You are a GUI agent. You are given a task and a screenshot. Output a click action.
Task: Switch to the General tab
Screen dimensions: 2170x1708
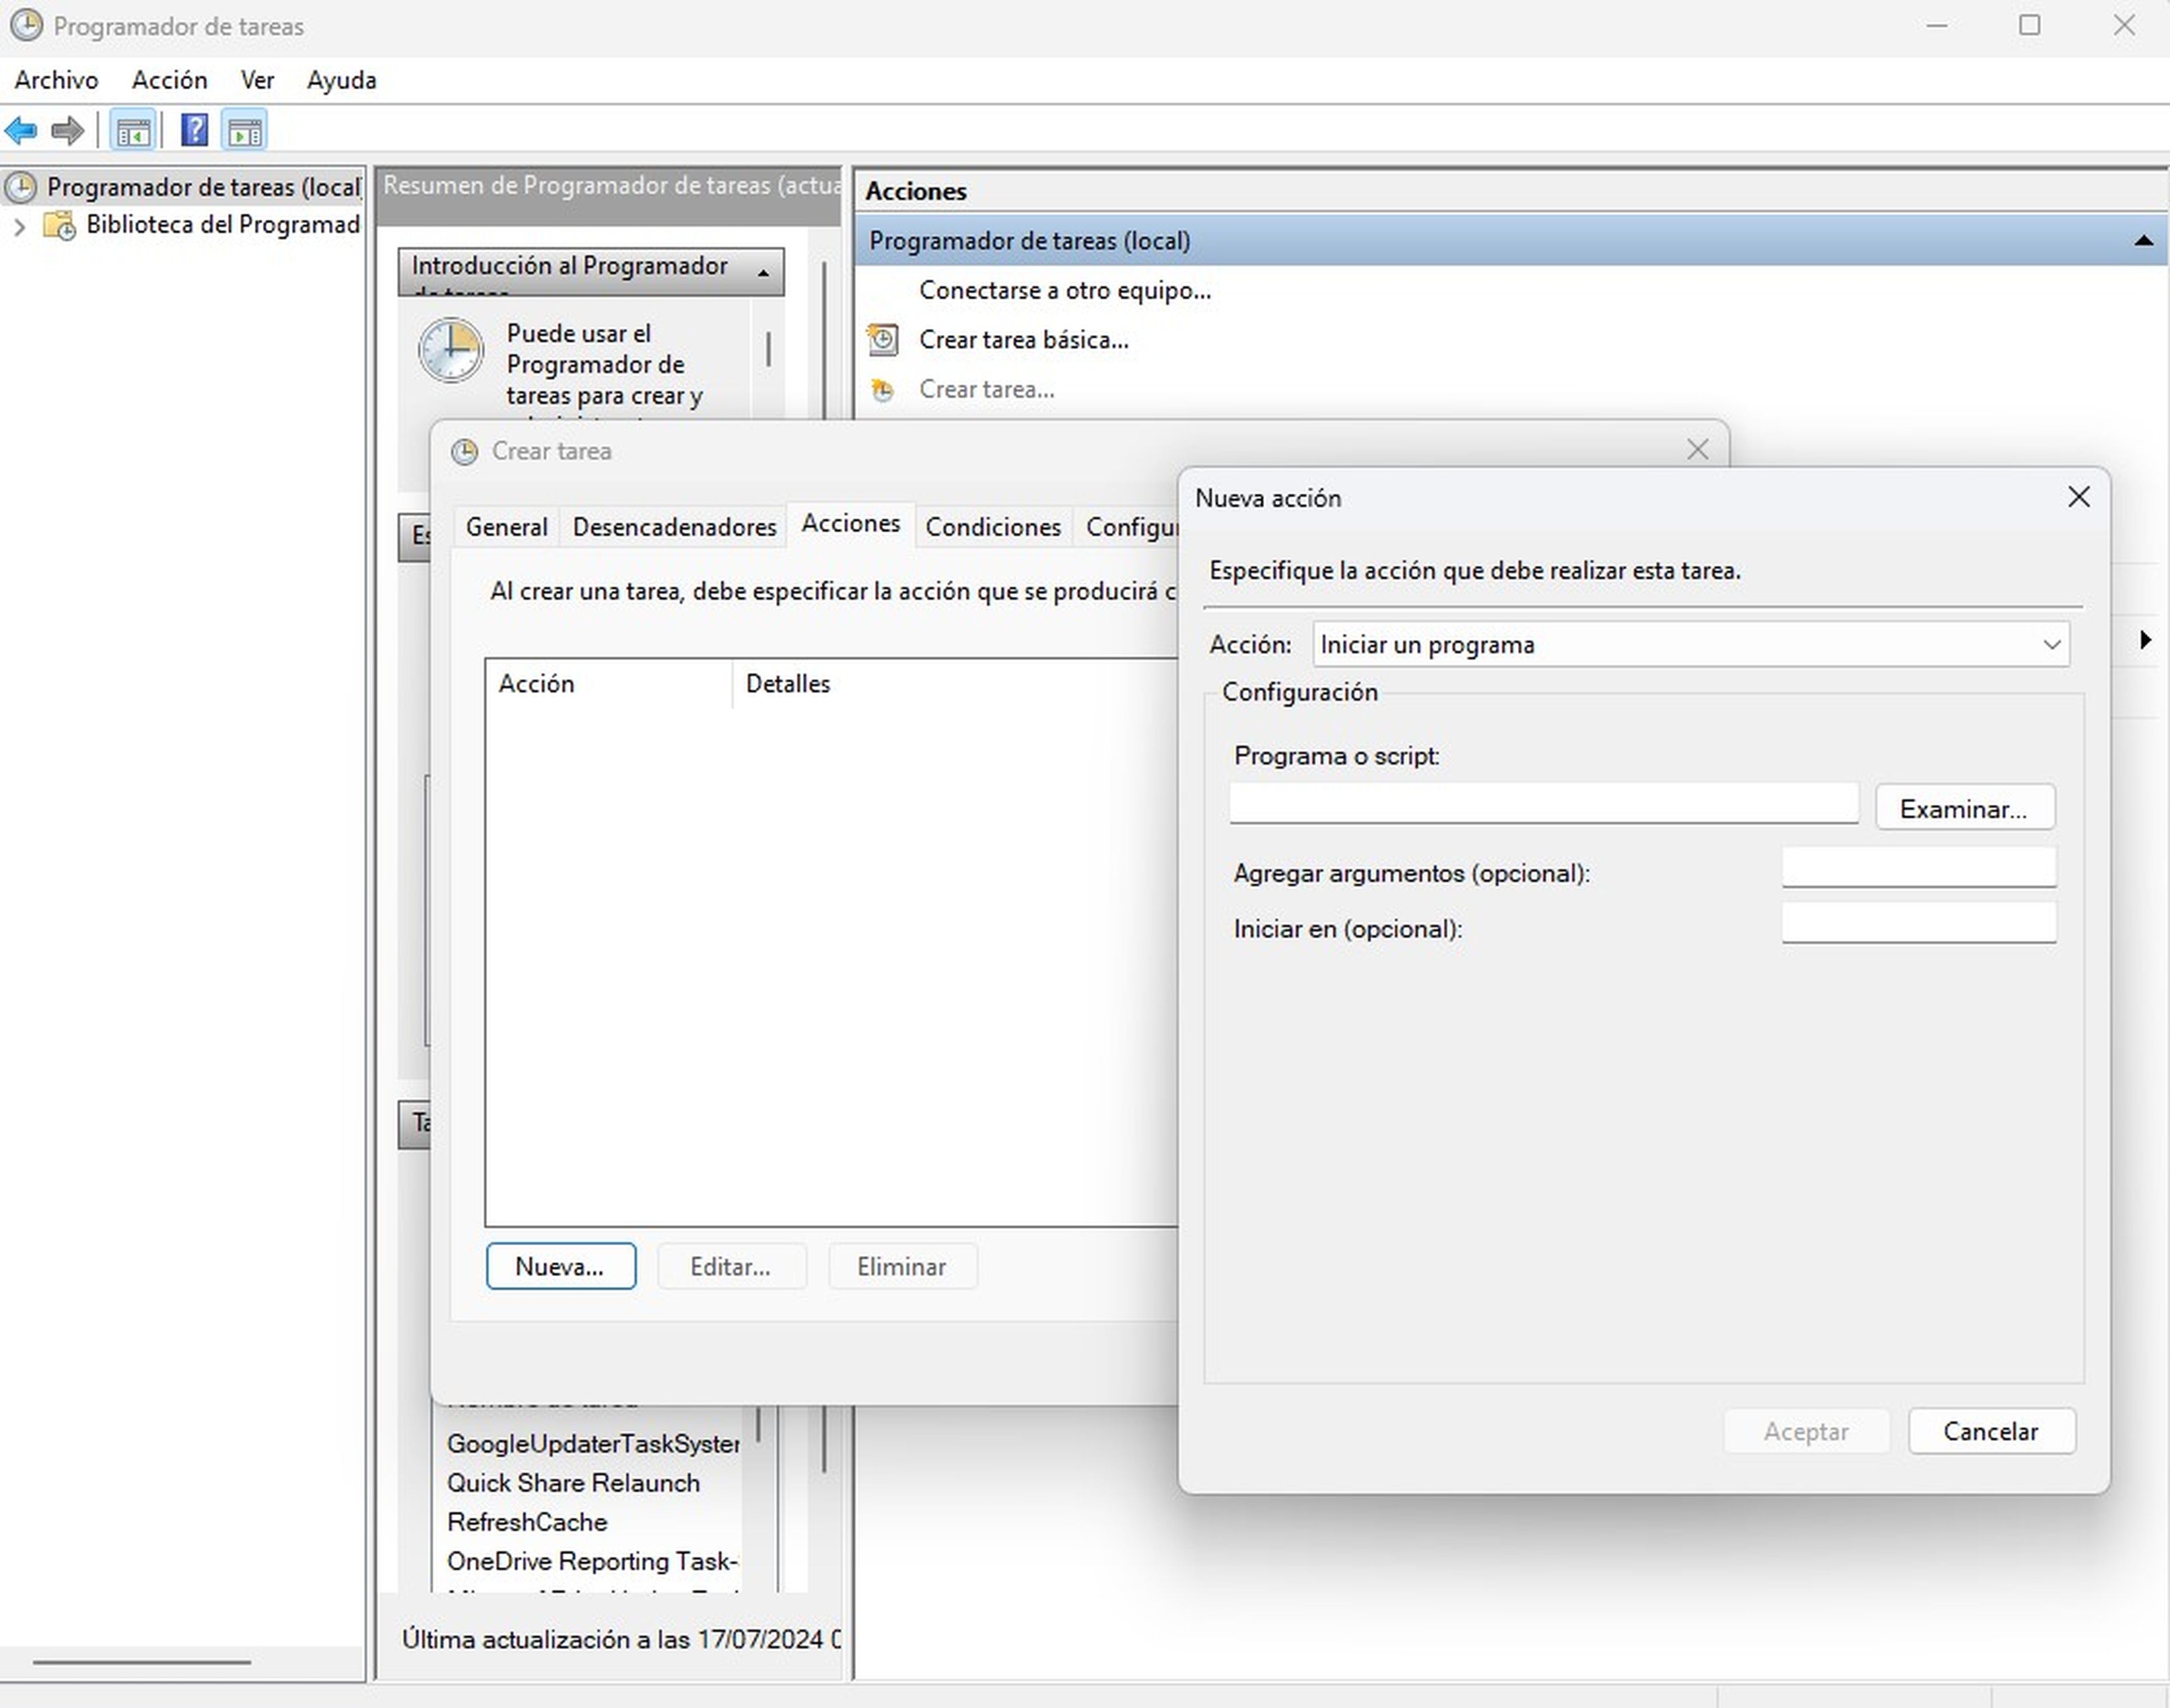click(506, 527)
